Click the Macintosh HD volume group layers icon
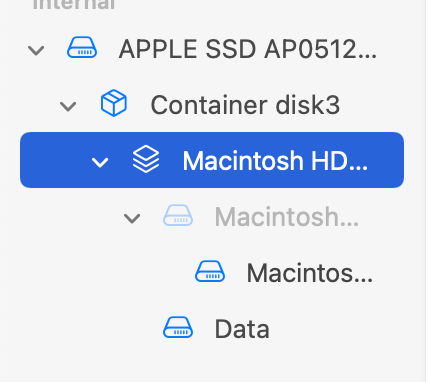Viewport: 428px width, 382px height. tap(146, 159)
